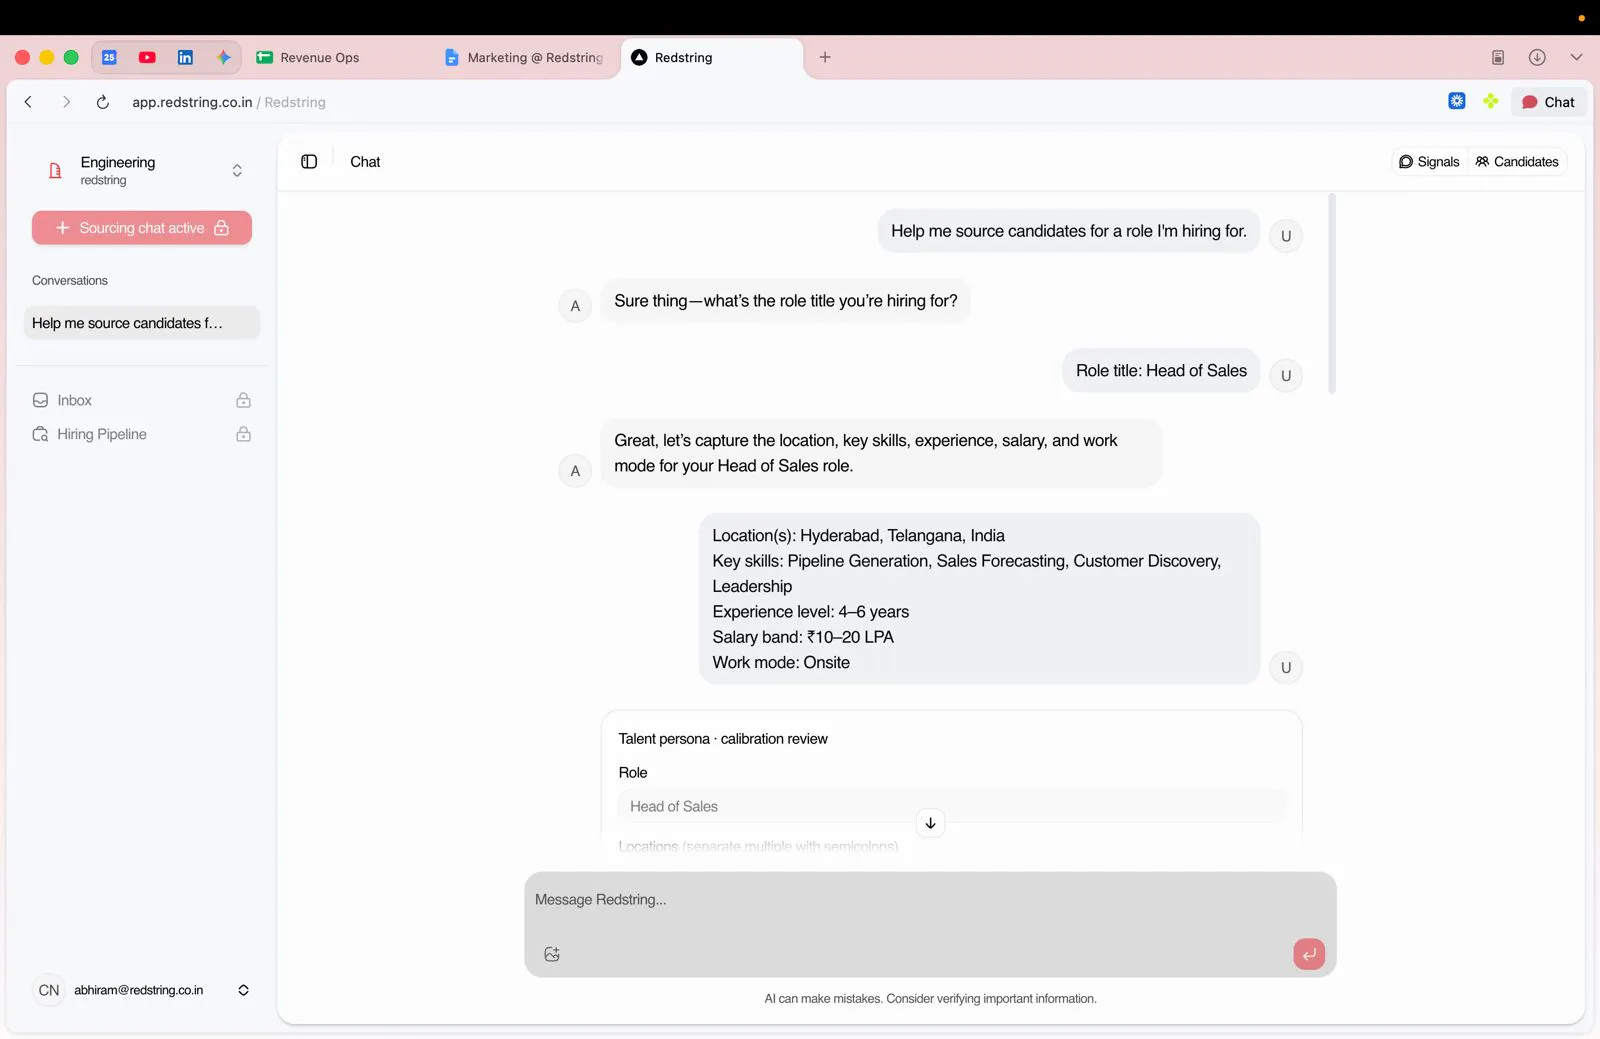Open the Signals view
The width and height of the screenshot is (1600, 1039).
pyautogui.click(x=1429, y=162)
